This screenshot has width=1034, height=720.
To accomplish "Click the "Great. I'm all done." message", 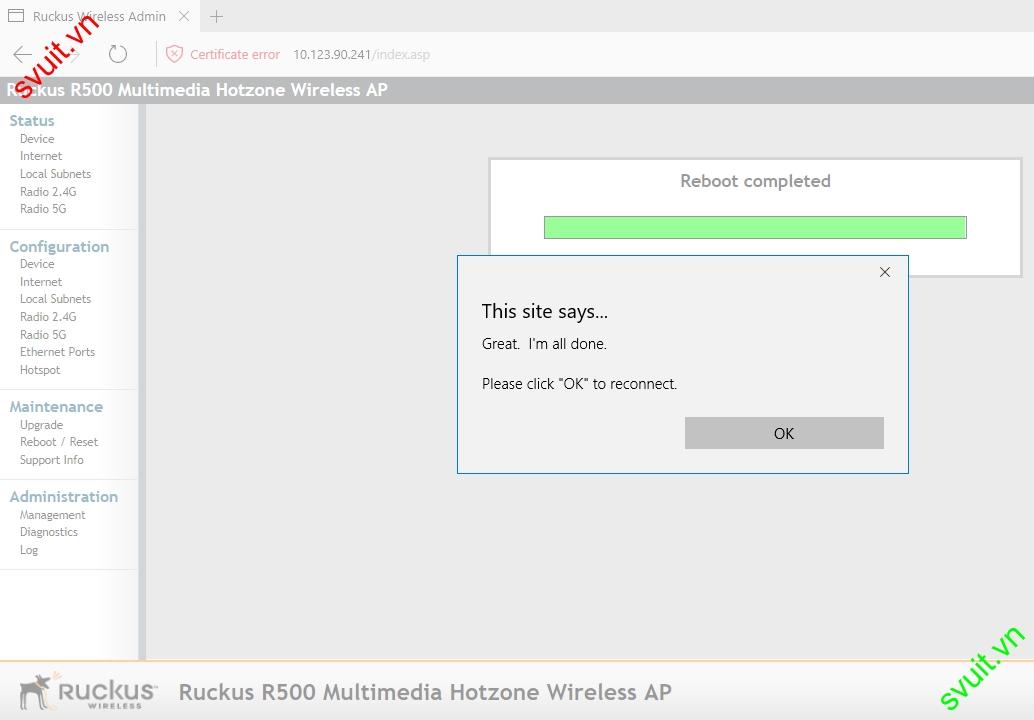I will pos(544,344).
